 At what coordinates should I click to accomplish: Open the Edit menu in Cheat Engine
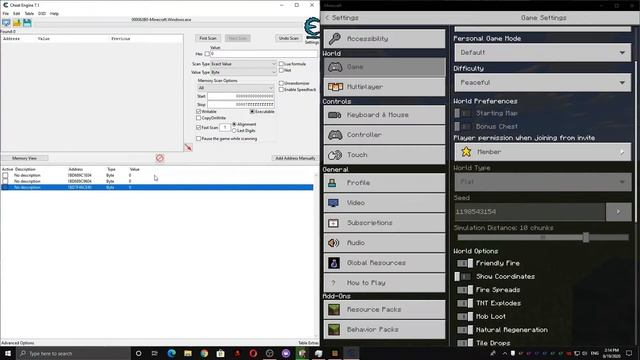17,13
